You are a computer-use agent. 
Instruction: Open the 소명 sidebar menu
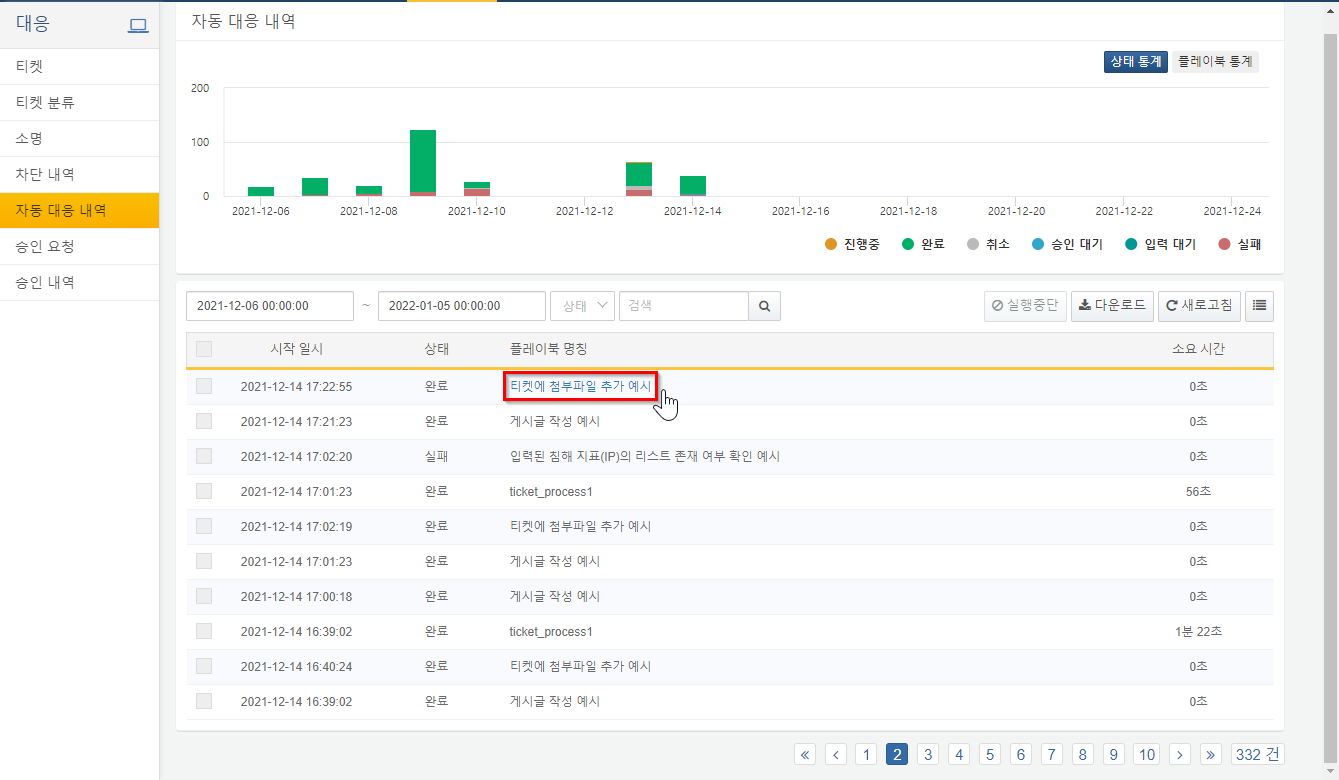[x=79, y=139]
